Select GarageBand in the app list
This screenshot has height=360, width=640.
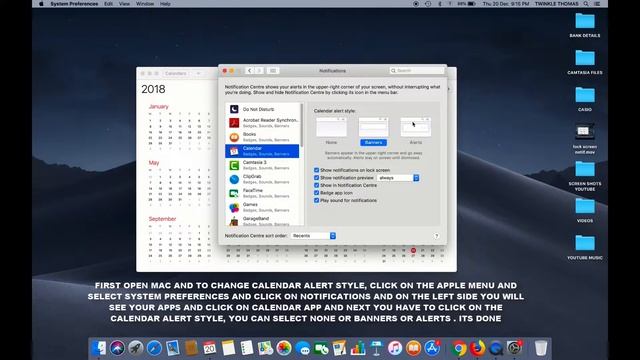[x=262, y=221]
